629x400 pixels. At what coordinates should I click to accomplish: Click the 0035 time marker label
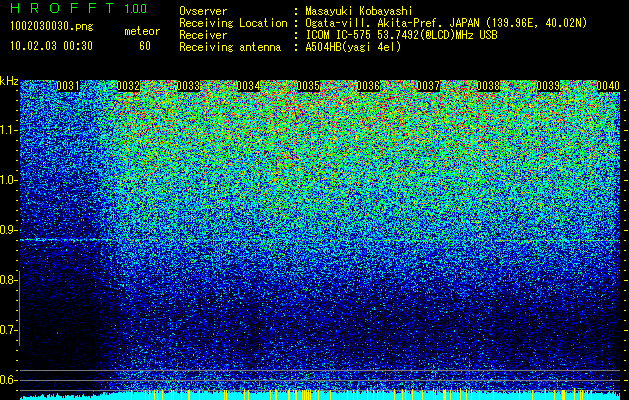308,86
